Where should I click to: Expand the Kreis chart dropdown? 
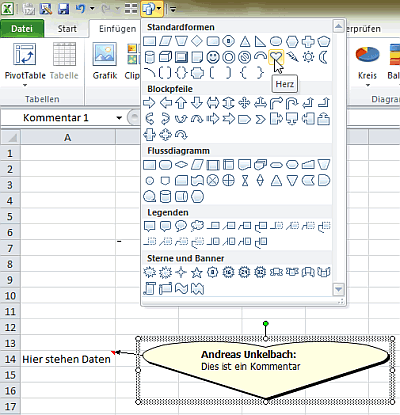[x=367, y=85]
